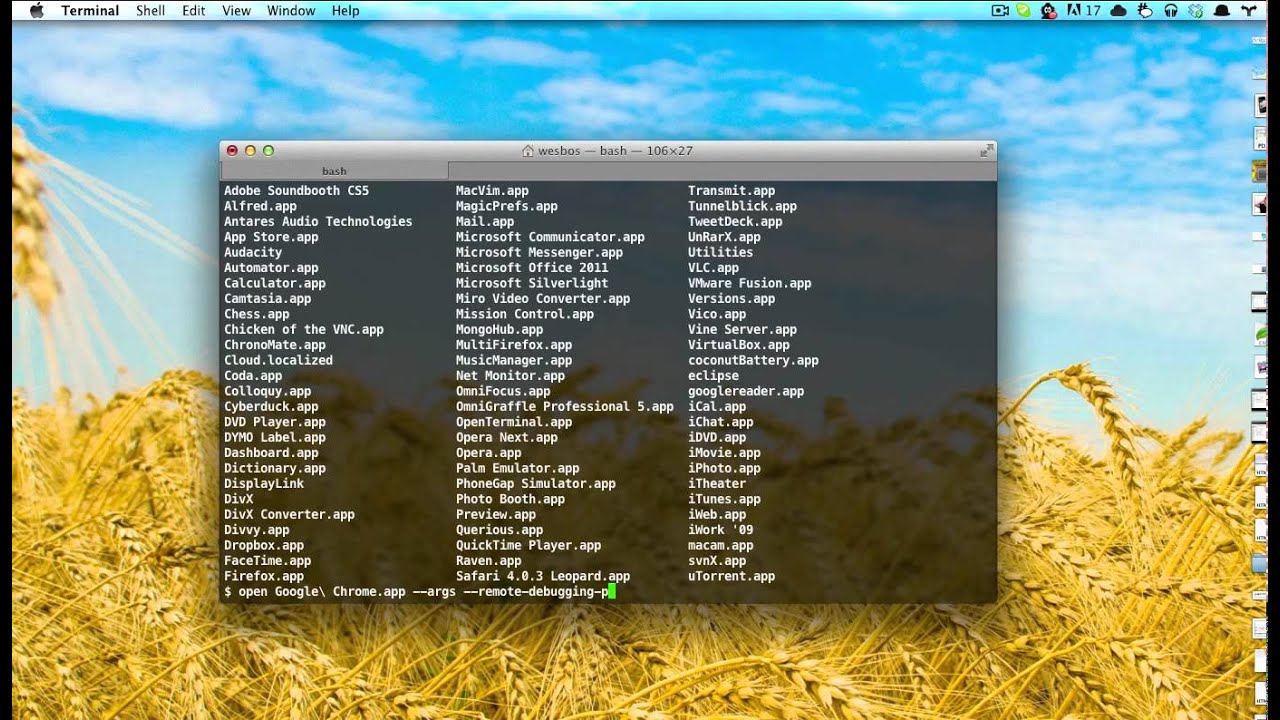The width and height of the screenshot is (1280, 720).
Task: Click the 'googlereader.app' entry
Action: 746,392
